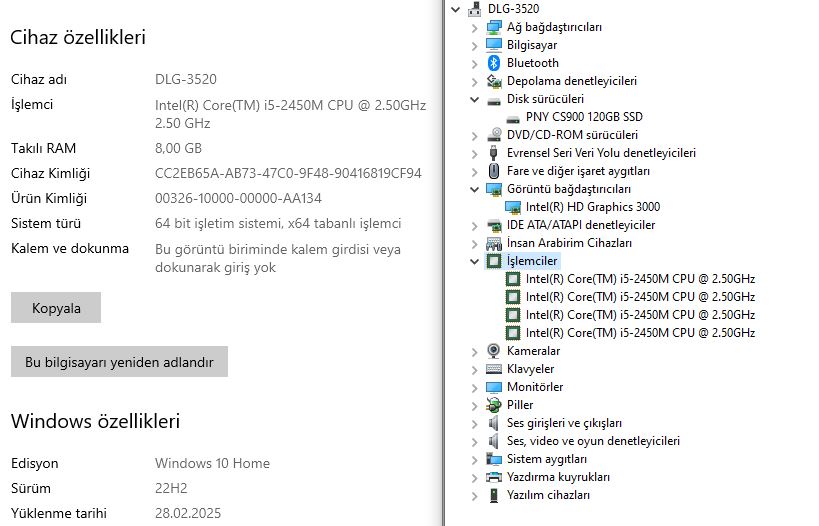The height and width of the screenshot is (526, 819).
Task: Click the Monitörler monitor icon
Action: click(494, 387)
